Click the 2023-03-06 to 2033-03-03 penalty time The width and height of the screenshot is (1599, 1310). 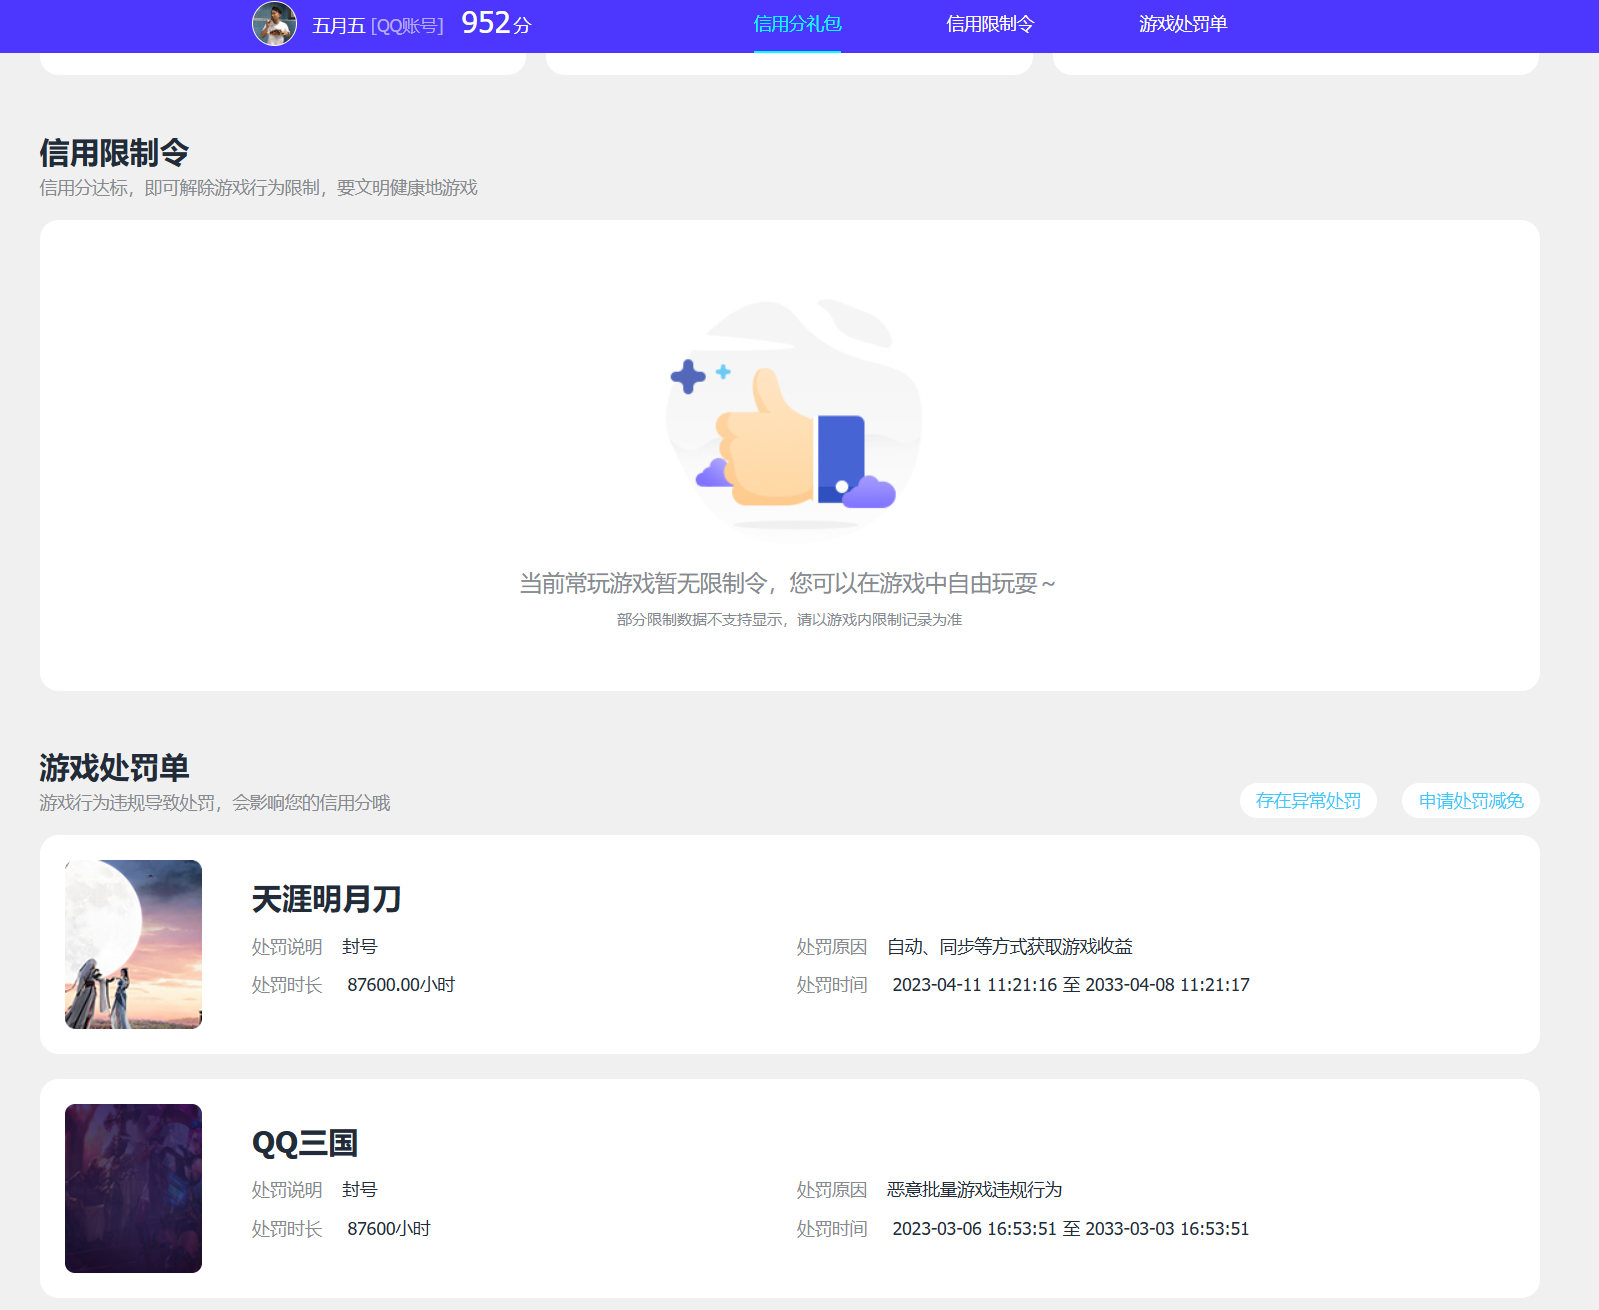click(1071, 1229)
